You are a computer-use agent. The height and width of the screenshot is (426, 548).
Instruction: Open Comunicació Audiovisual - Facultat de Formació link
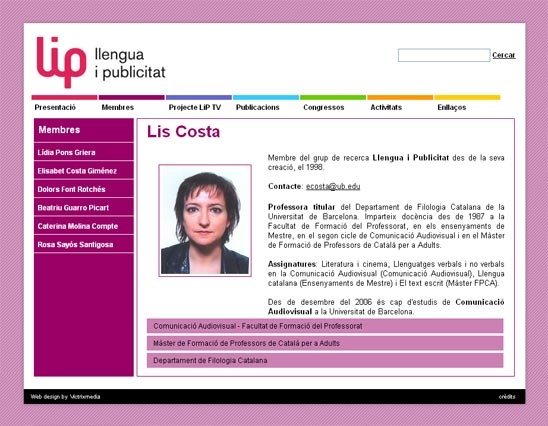325,326
